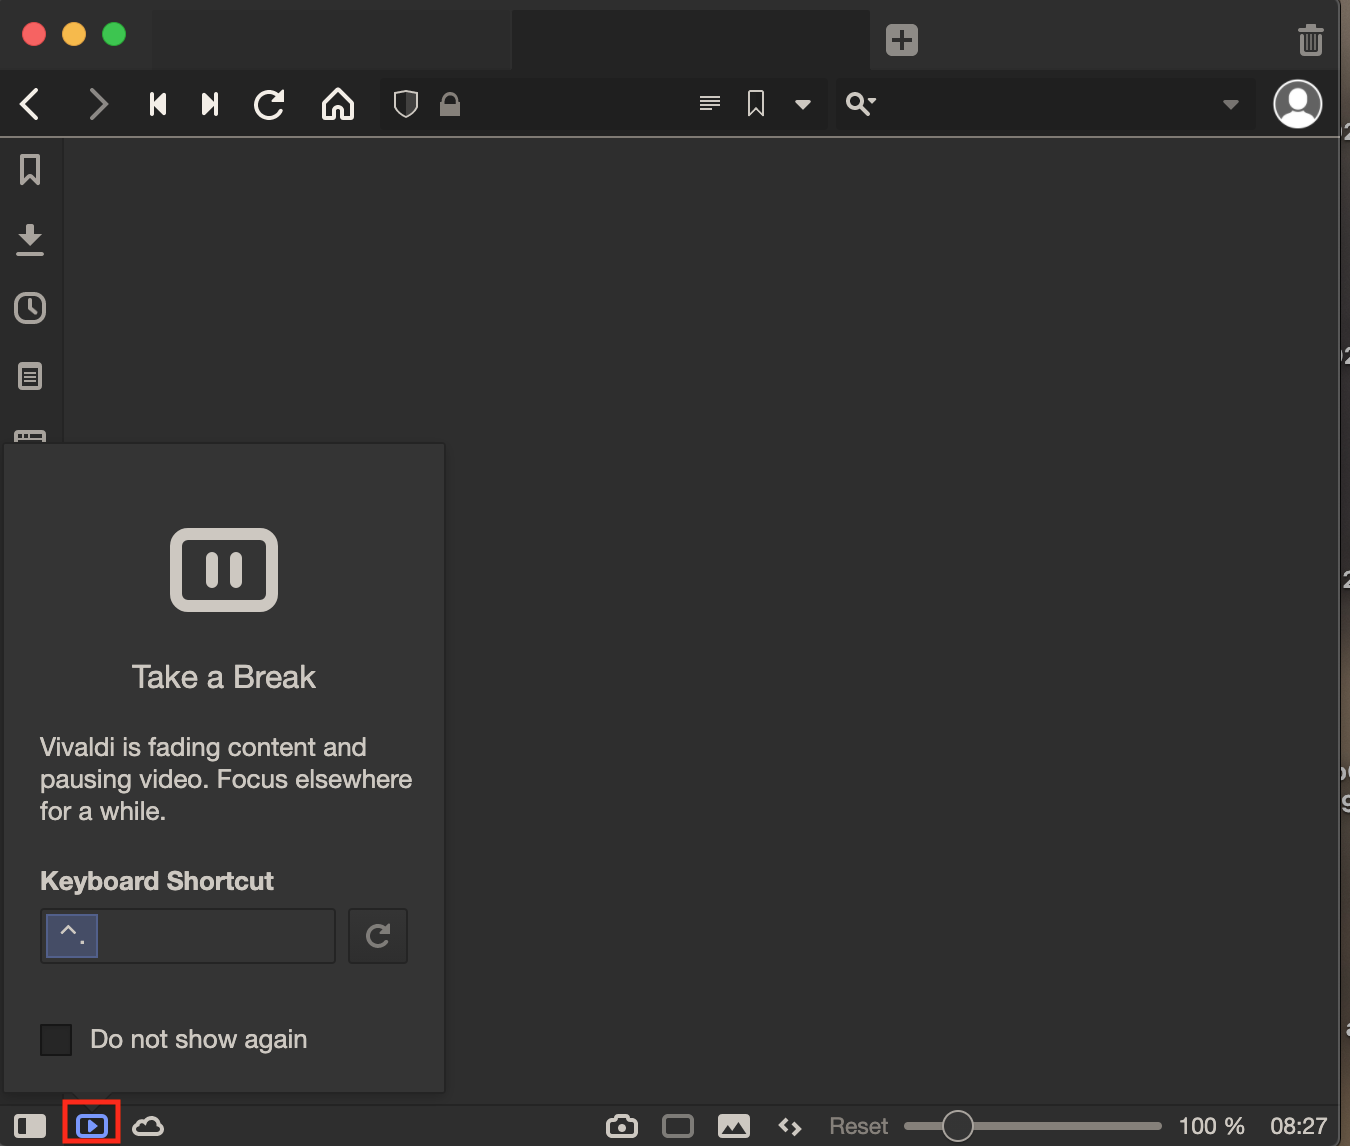Open reader view in address bar
Screen dimensions: 1350x1146
pyautogui.click(x=710, y=103)
